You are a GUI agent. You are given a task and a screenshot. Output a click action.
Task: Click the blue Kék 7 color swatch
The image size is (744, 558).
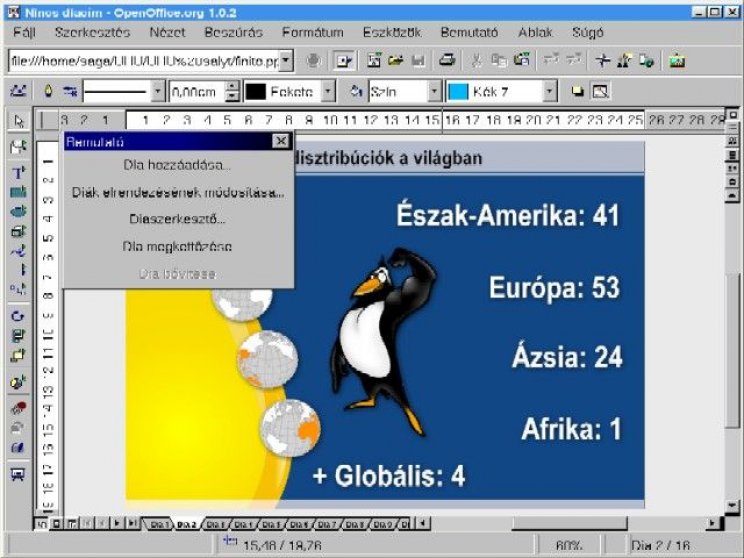(458, 91)
